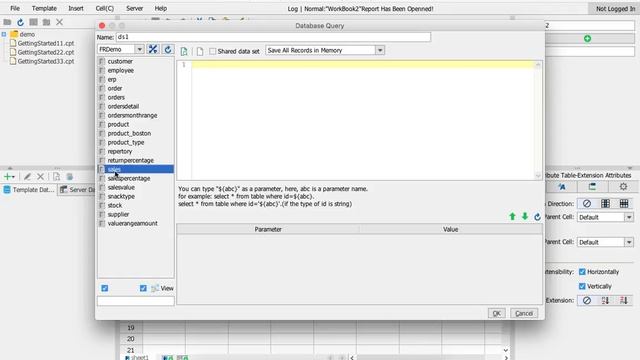The height and width of the screenshot is (360, 640).
Task: Open Save All Records in Memory dropdown
Action: pos(380,50)
